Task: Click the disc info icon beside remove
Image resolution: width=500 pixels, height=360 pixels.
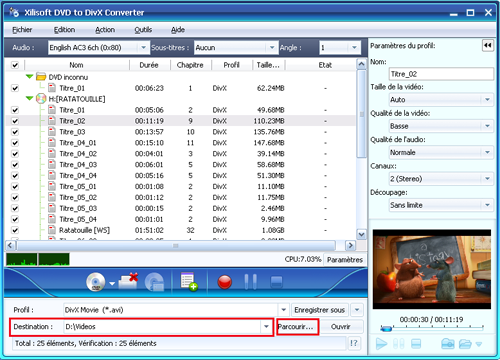Action: pos(154,282)
